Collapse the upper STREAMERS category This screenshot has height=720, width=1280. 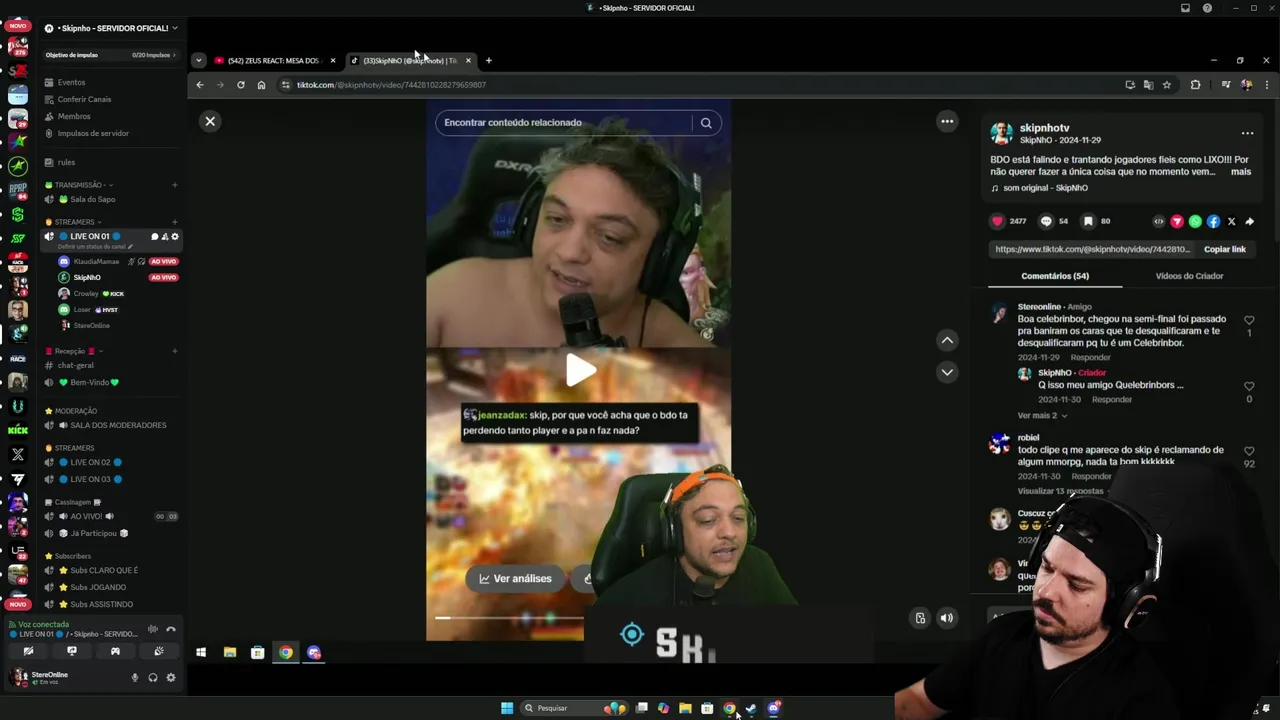click(x=74, y=222)
